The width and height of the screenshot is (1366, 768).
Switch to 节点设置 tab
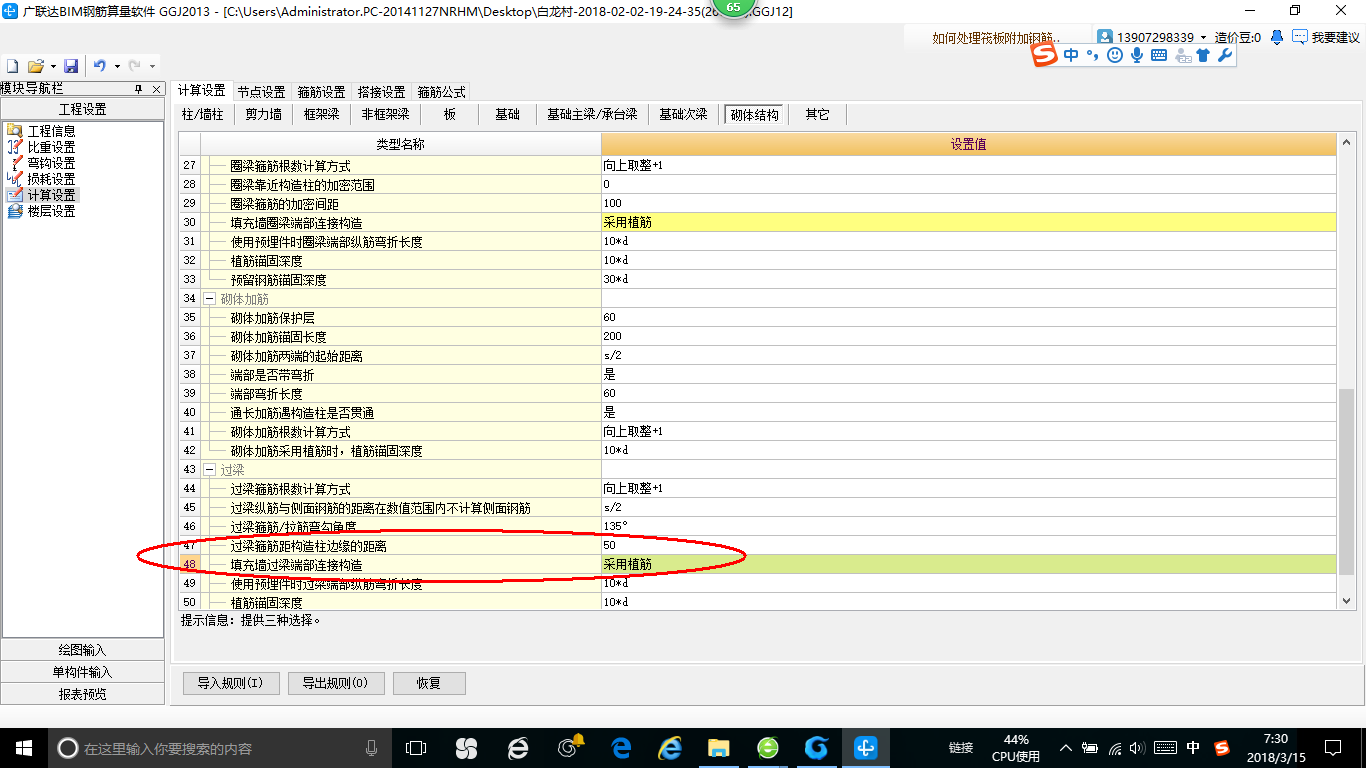261,91
